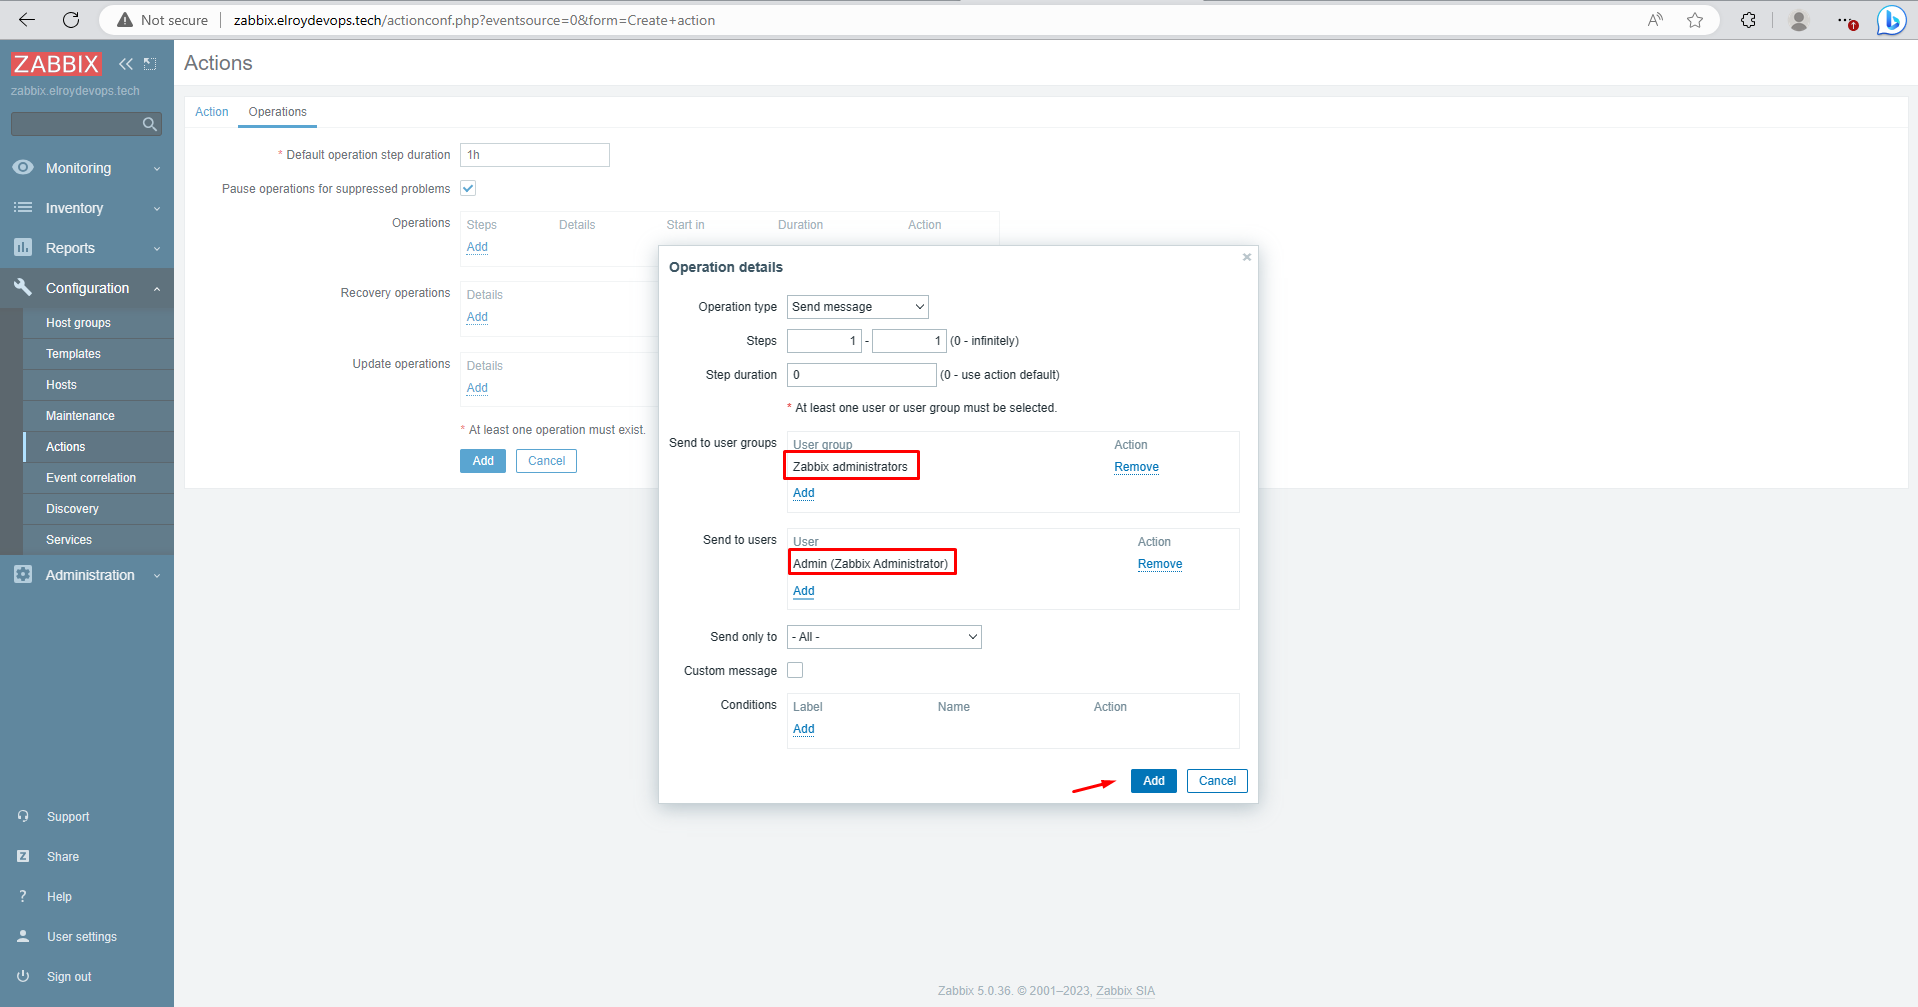Add another user under Send to users
This screenshot has height=1007, width=1918.
point(804,591)
